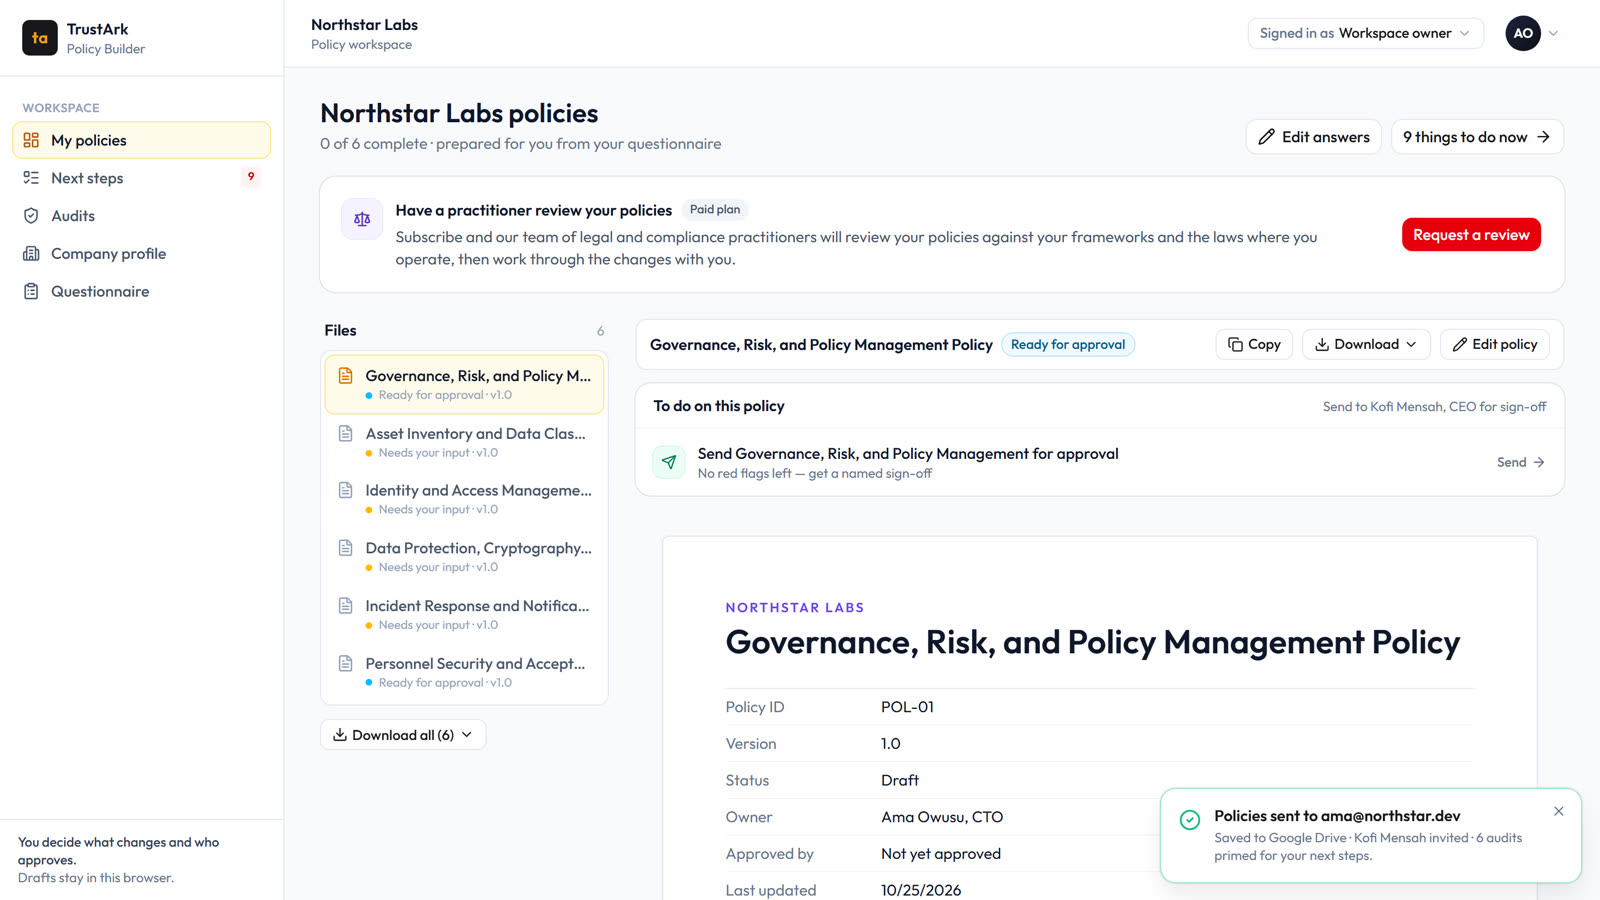This screenshot has height=900, width=1600.
Task: Select Asset Inventory and Data Clas... file
Action: pyautogui.click(x=464, y=442)
